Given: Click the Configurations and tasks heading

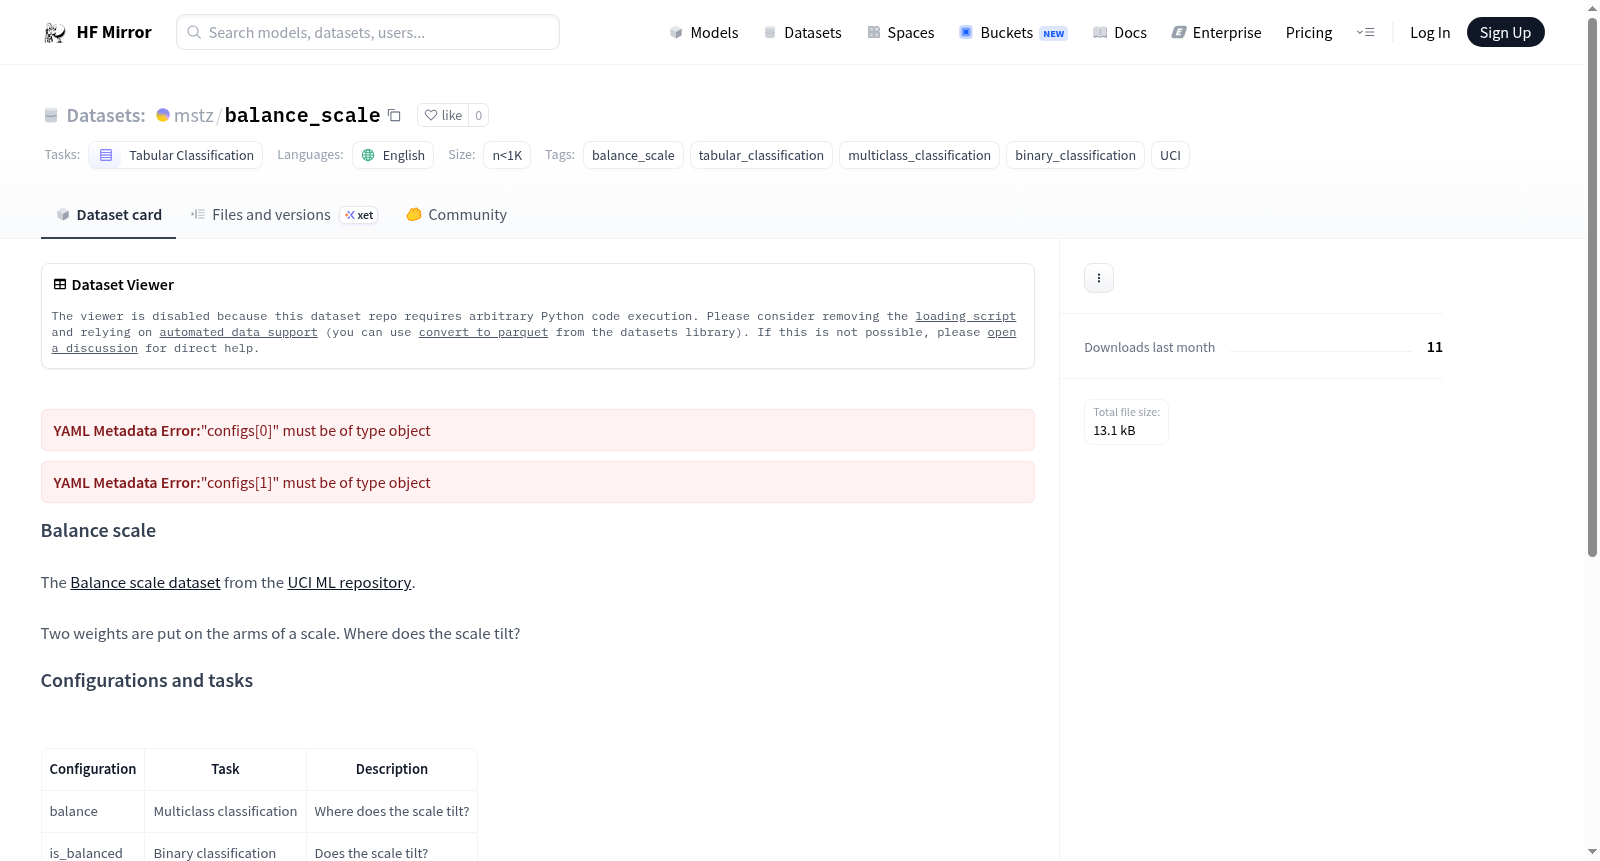Looking at the screenshot, I should [x=147, y=680].
